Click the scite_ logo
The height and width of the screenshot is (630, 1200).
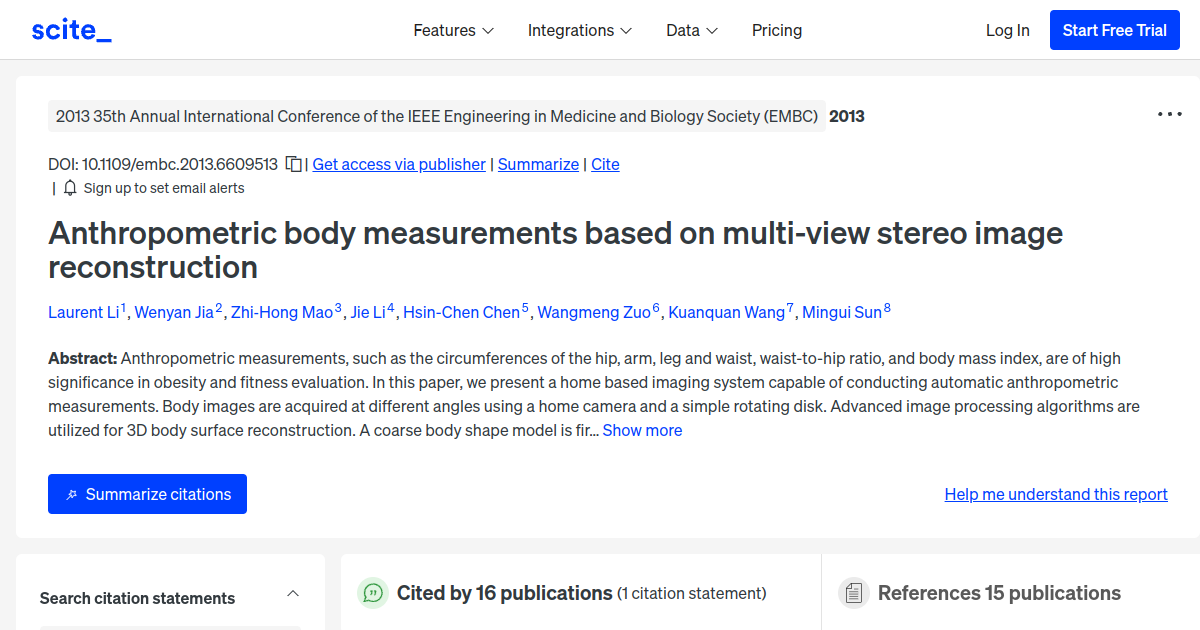[x=70, y=29]
